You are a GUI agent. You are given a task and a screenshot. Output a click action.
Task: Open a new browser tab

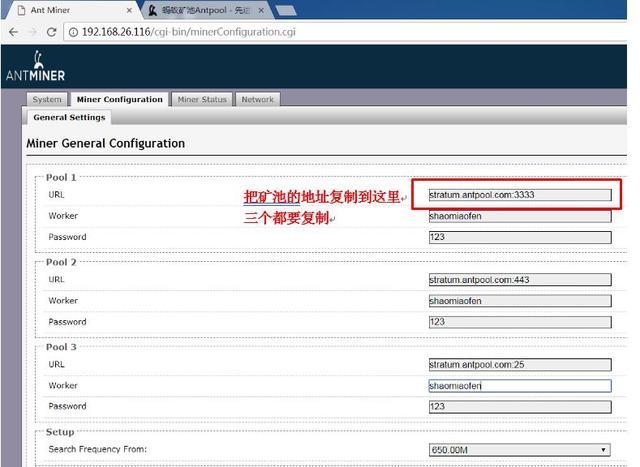pos(287,10)
